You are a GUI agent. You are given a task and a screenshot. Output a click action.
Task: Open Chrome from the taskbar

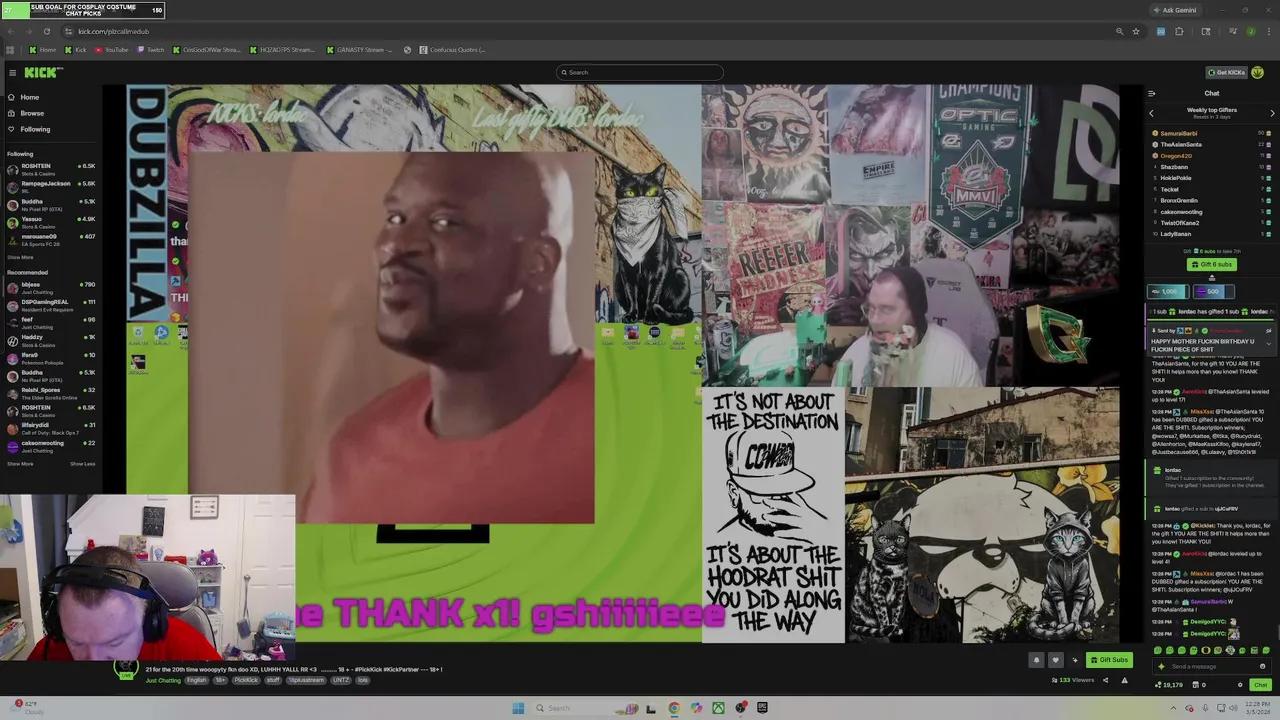[674, 708]
